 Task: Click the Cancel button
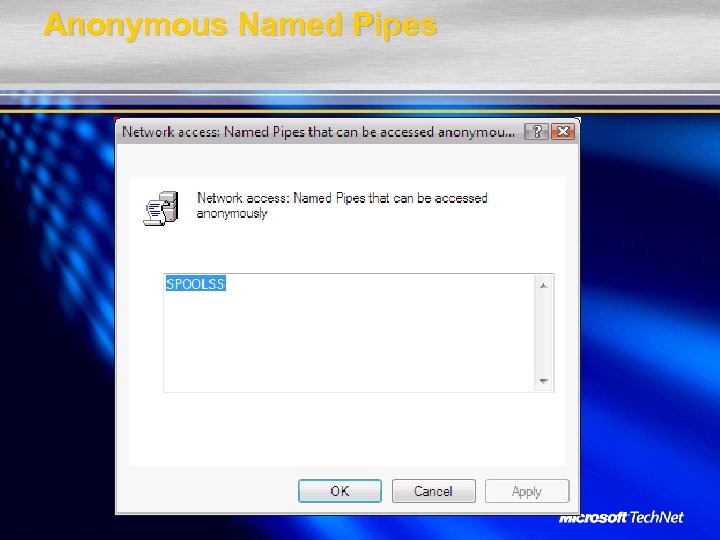433,491
